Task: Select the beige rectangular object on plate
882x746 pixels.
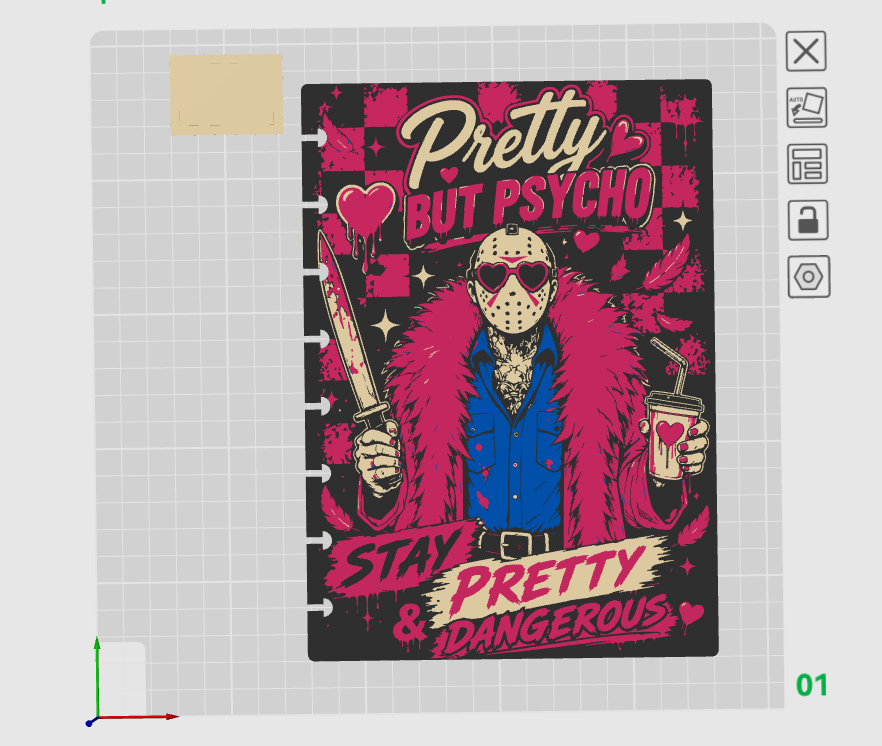Action: point(226,95)
